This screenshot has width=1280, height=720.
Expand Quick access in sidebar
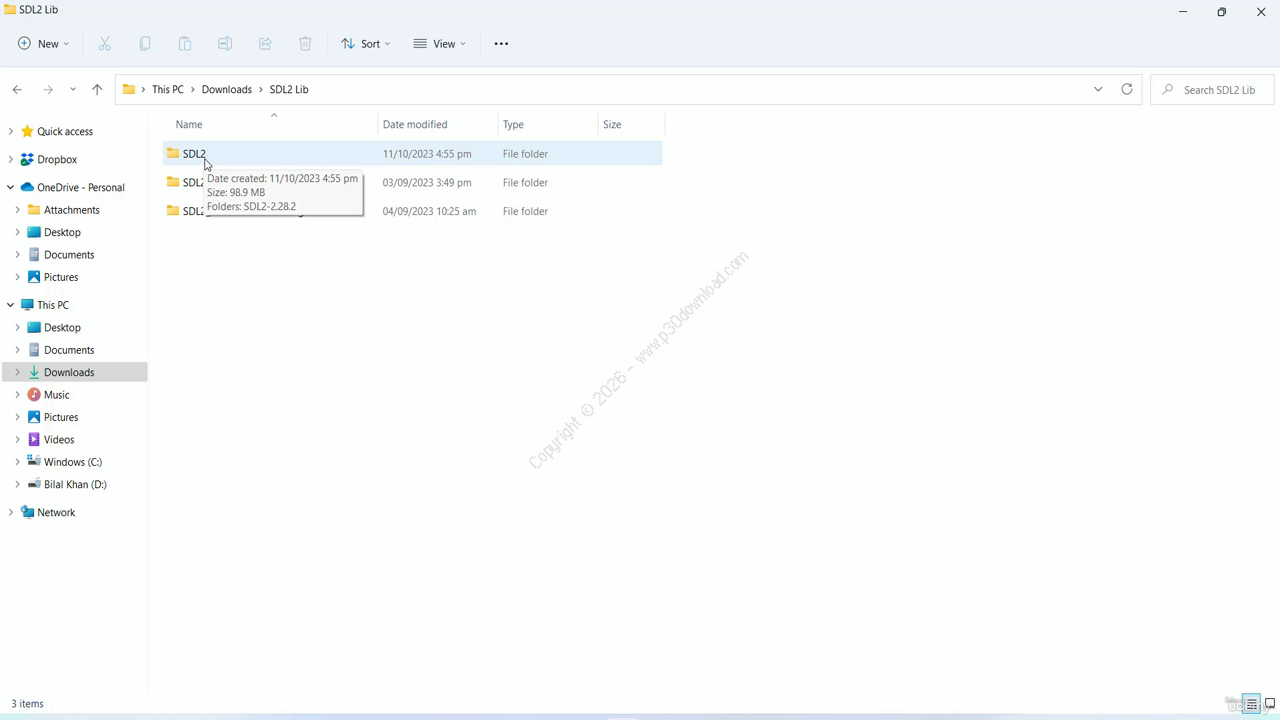point(11,132)
